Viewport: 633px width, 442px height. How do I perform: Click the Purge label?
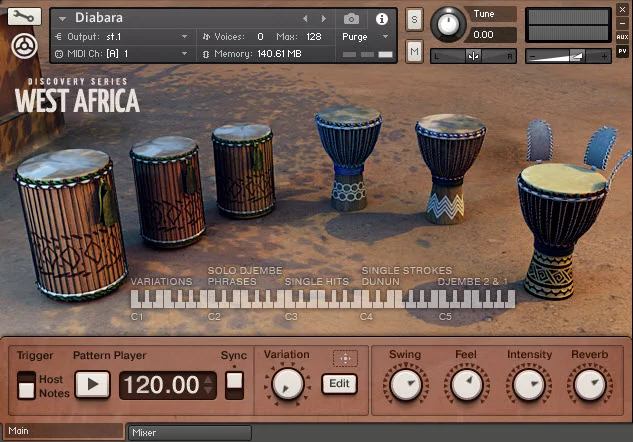pos(354,37)
